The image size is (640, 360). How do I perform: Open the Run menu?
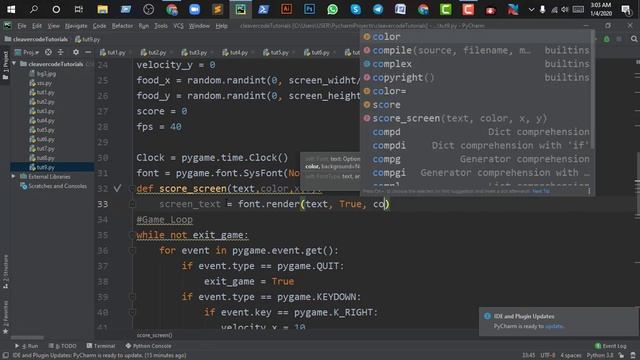tap(143, 26)
